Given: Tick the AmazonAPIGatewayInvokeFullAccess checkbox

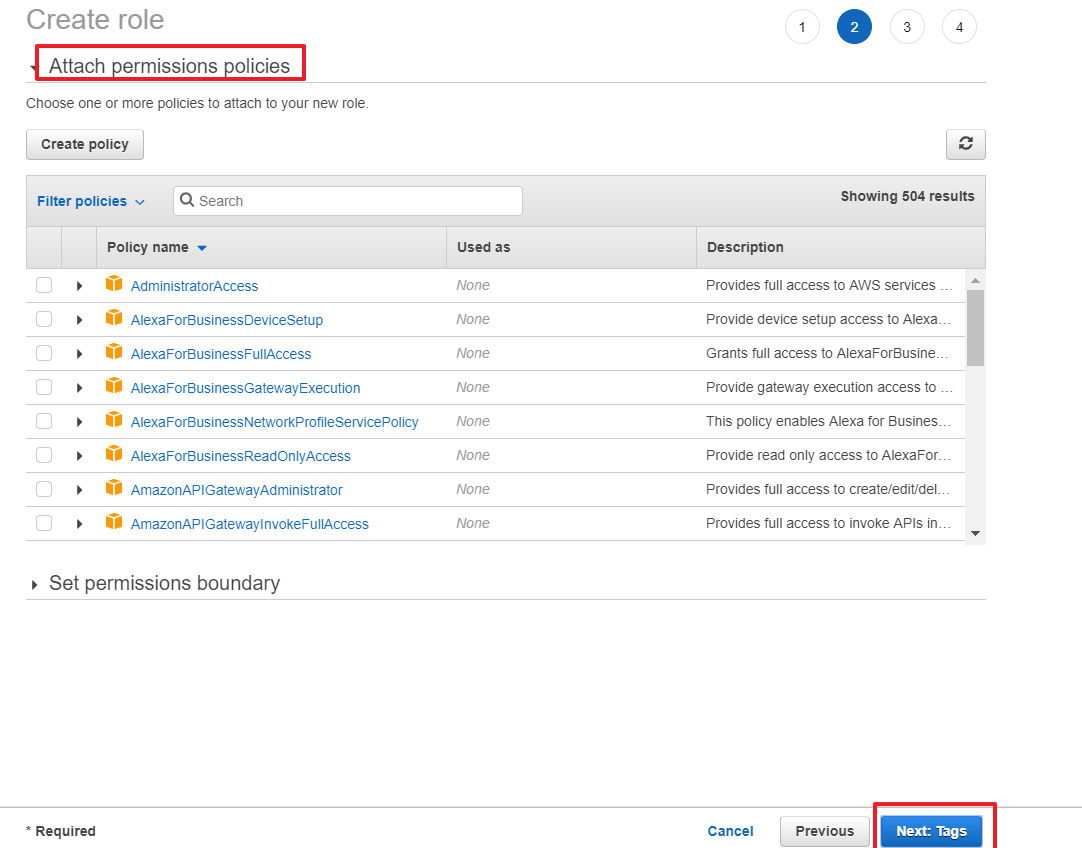Looking at the screenshot, I should 44,523.
